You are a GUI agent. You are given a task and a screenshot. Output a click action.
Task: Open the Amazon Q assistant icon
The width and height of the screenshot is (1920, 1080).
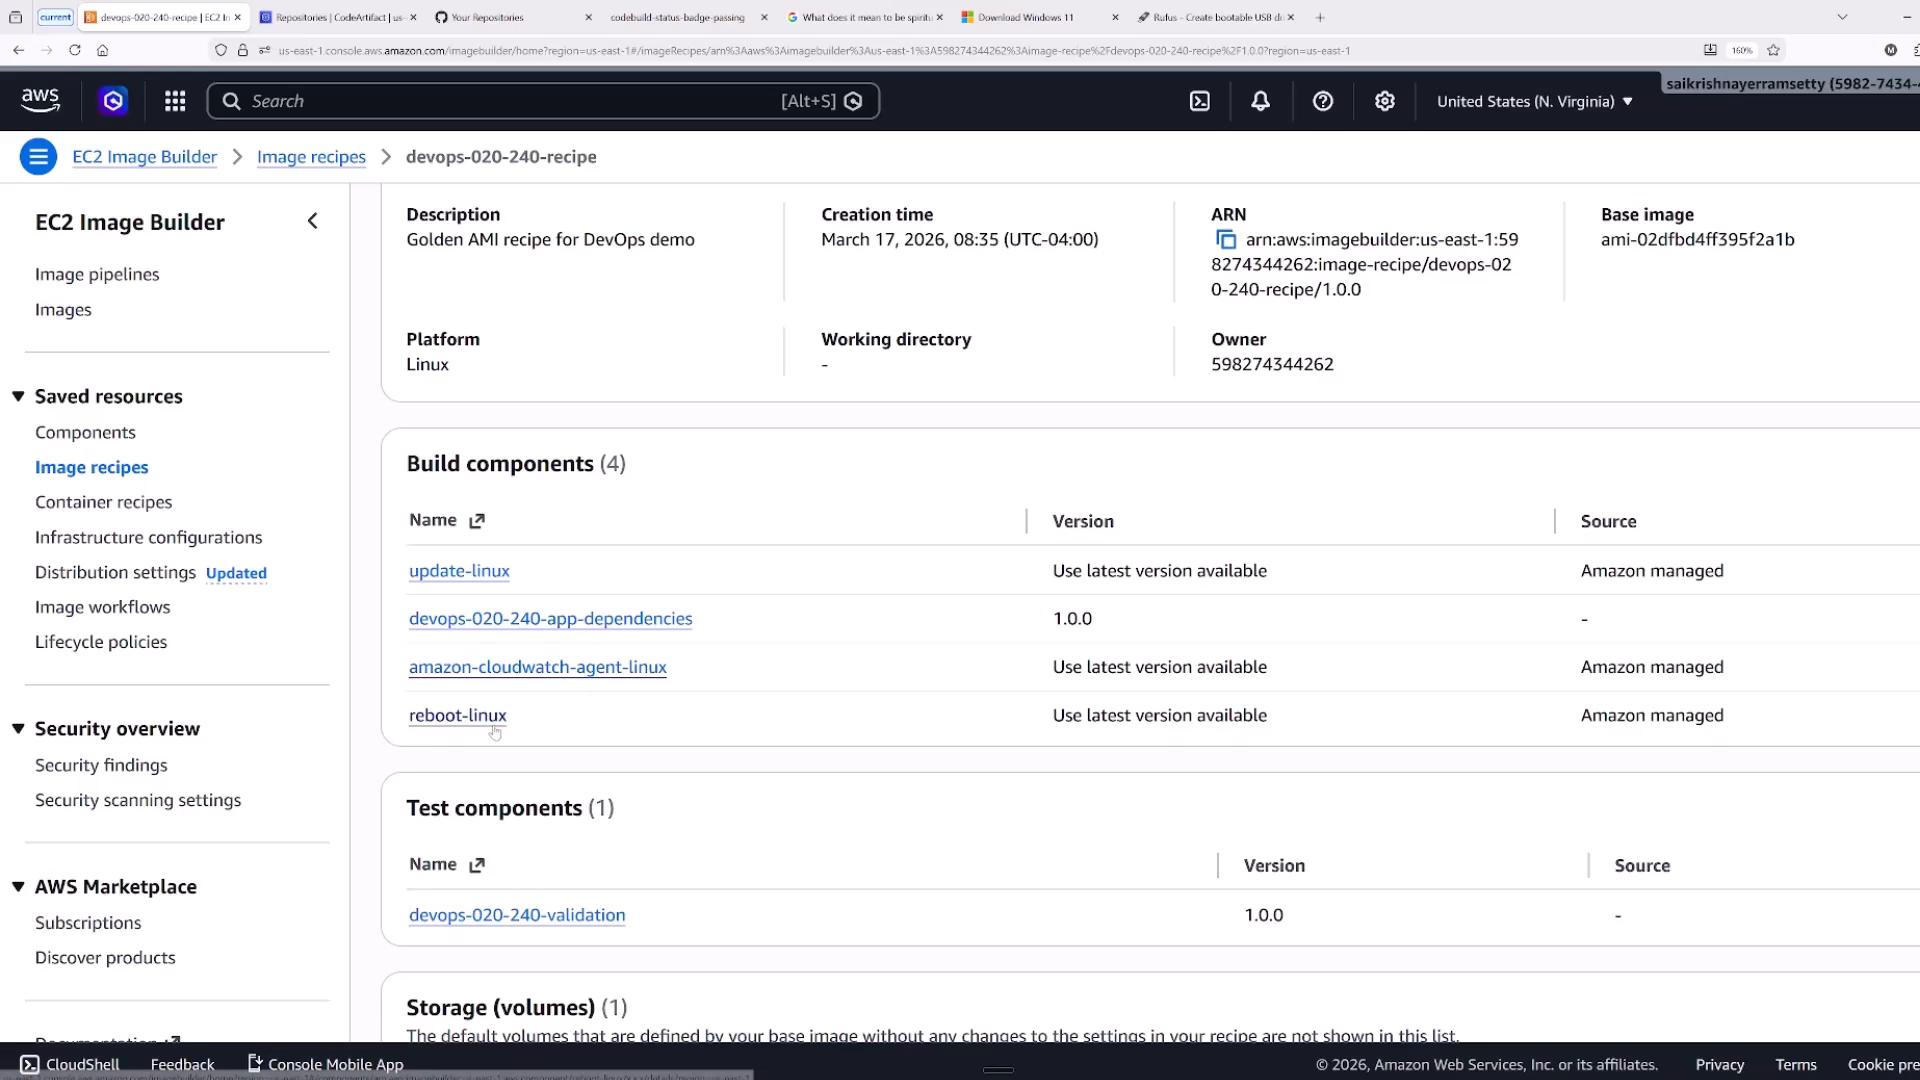(x=113, y=101)
